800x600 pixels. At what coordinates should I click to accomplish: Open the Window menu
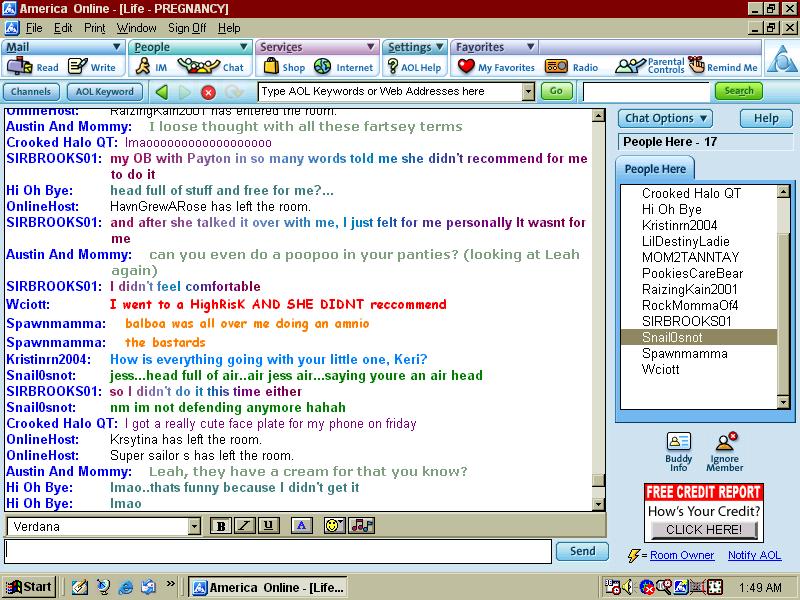tap(137, 28)
